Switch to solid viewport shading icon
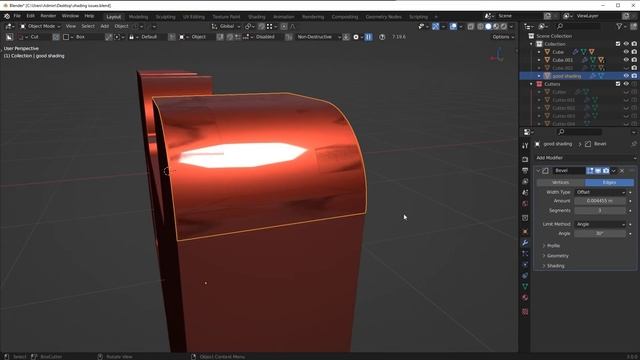 [x=488, y=26]
